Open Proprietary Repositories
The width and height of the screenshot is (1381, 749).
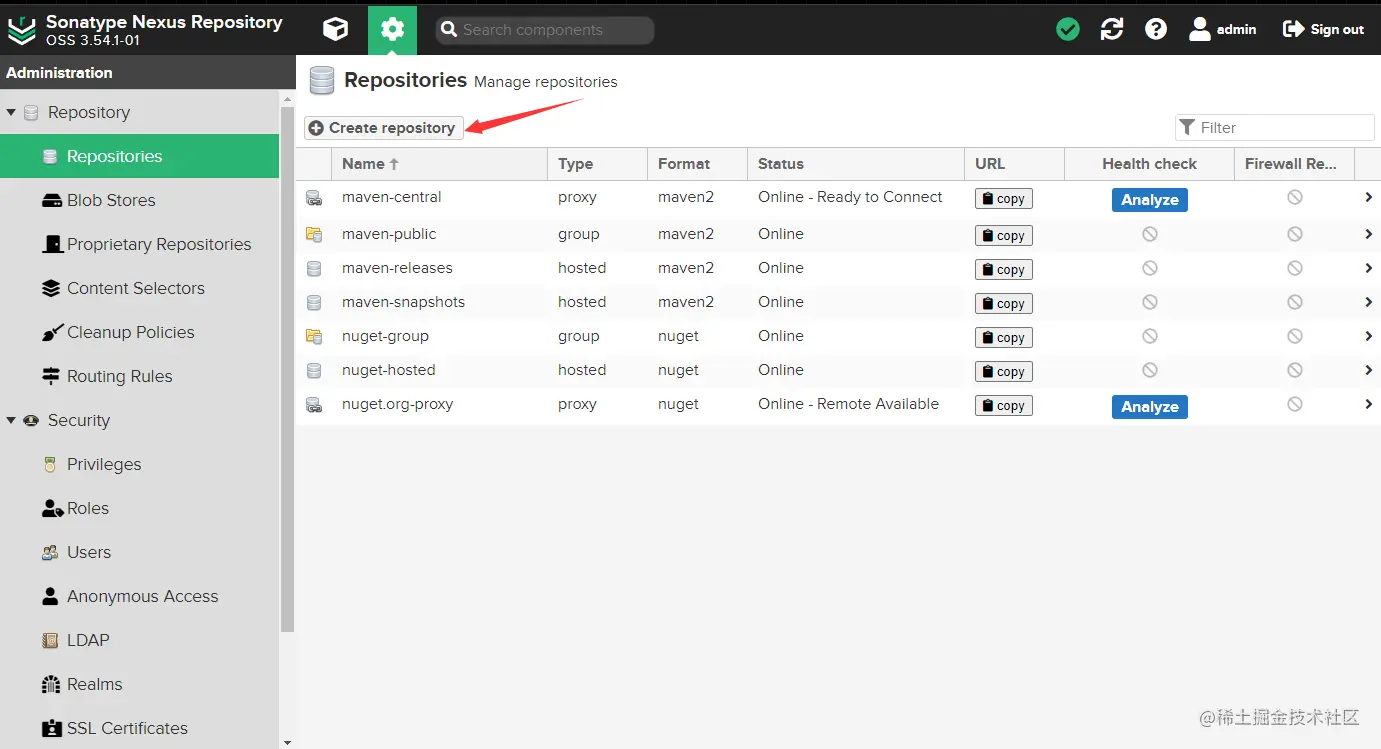(140, 244)
